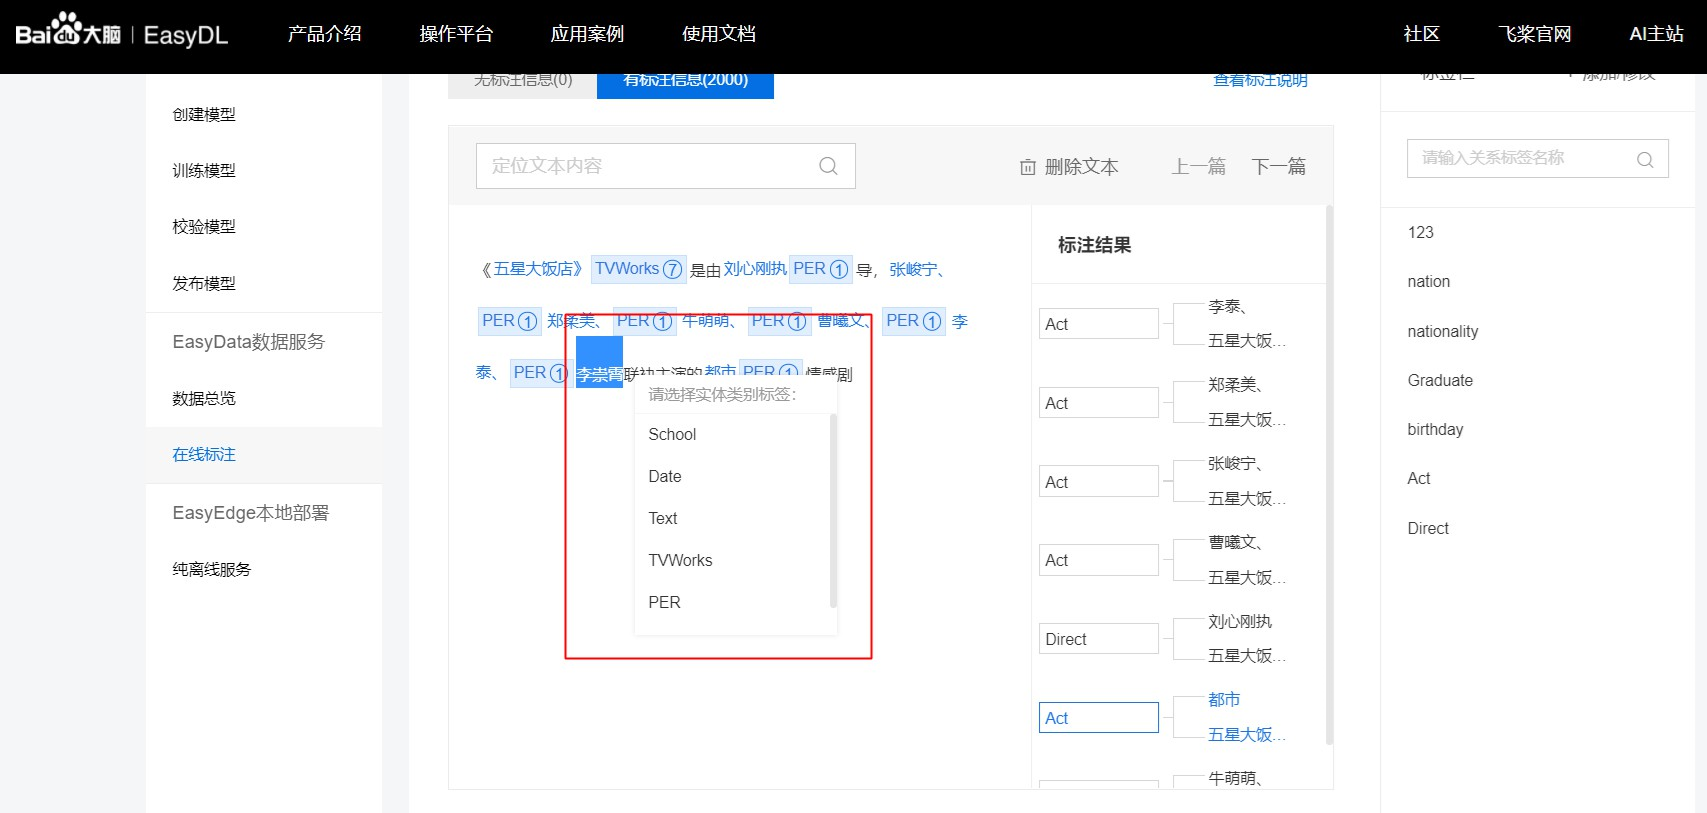Go to previous article with 上一篇
The image size is (1707, 813).
(x=1199, y=167)
